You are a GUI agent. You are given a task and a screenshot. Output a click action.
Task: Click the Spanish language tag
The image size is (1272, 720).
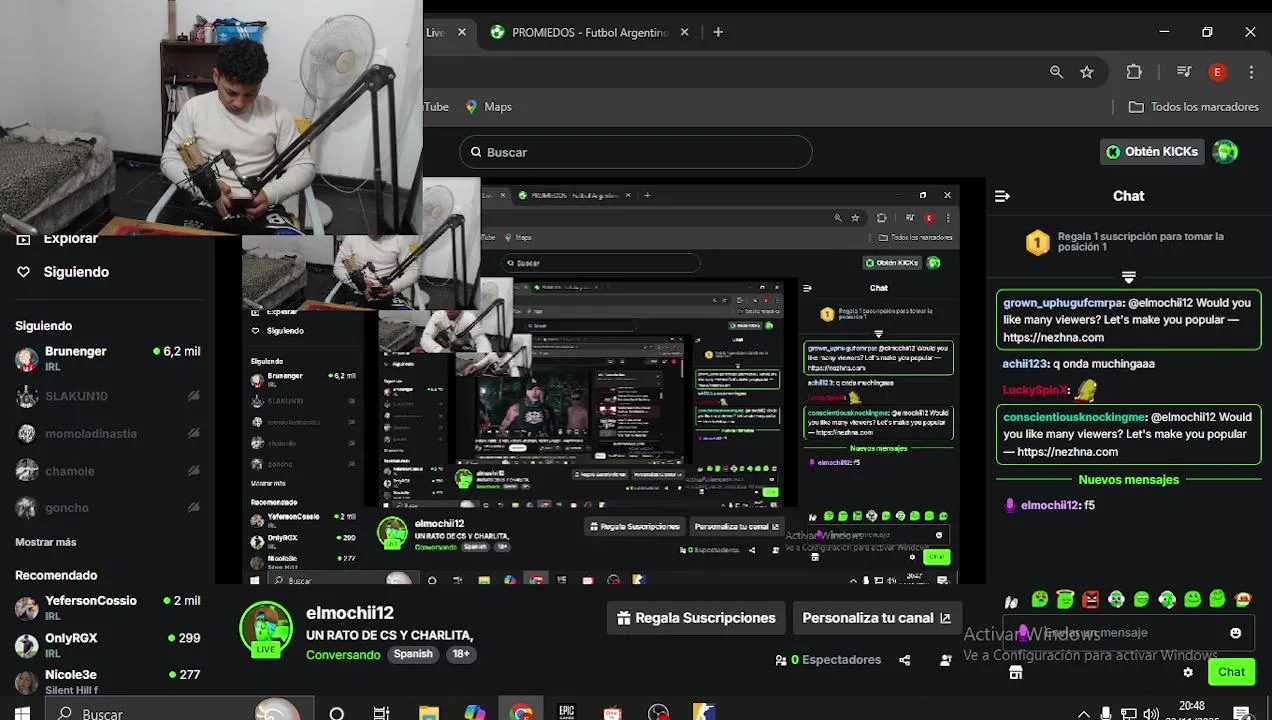click(413, 654)
